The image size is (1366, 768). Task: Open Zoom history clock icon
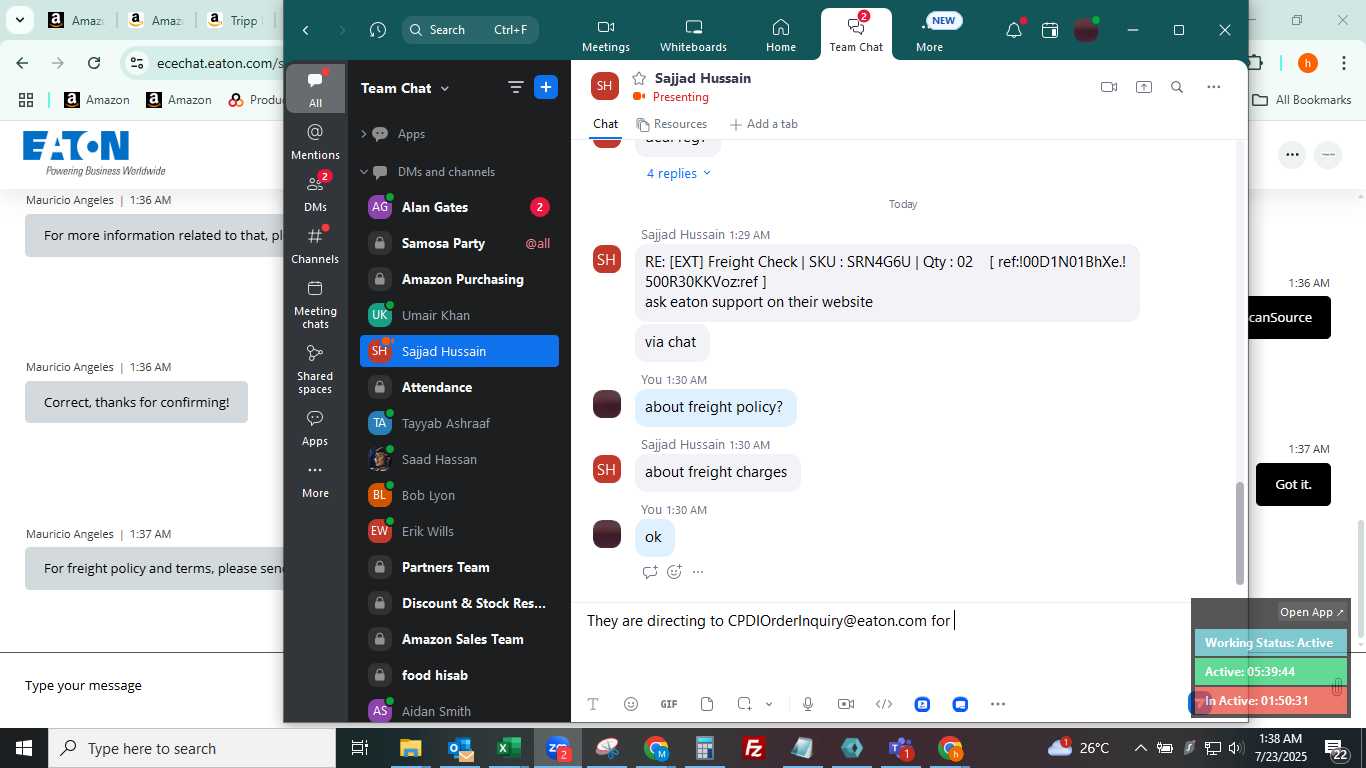point(377,30)
